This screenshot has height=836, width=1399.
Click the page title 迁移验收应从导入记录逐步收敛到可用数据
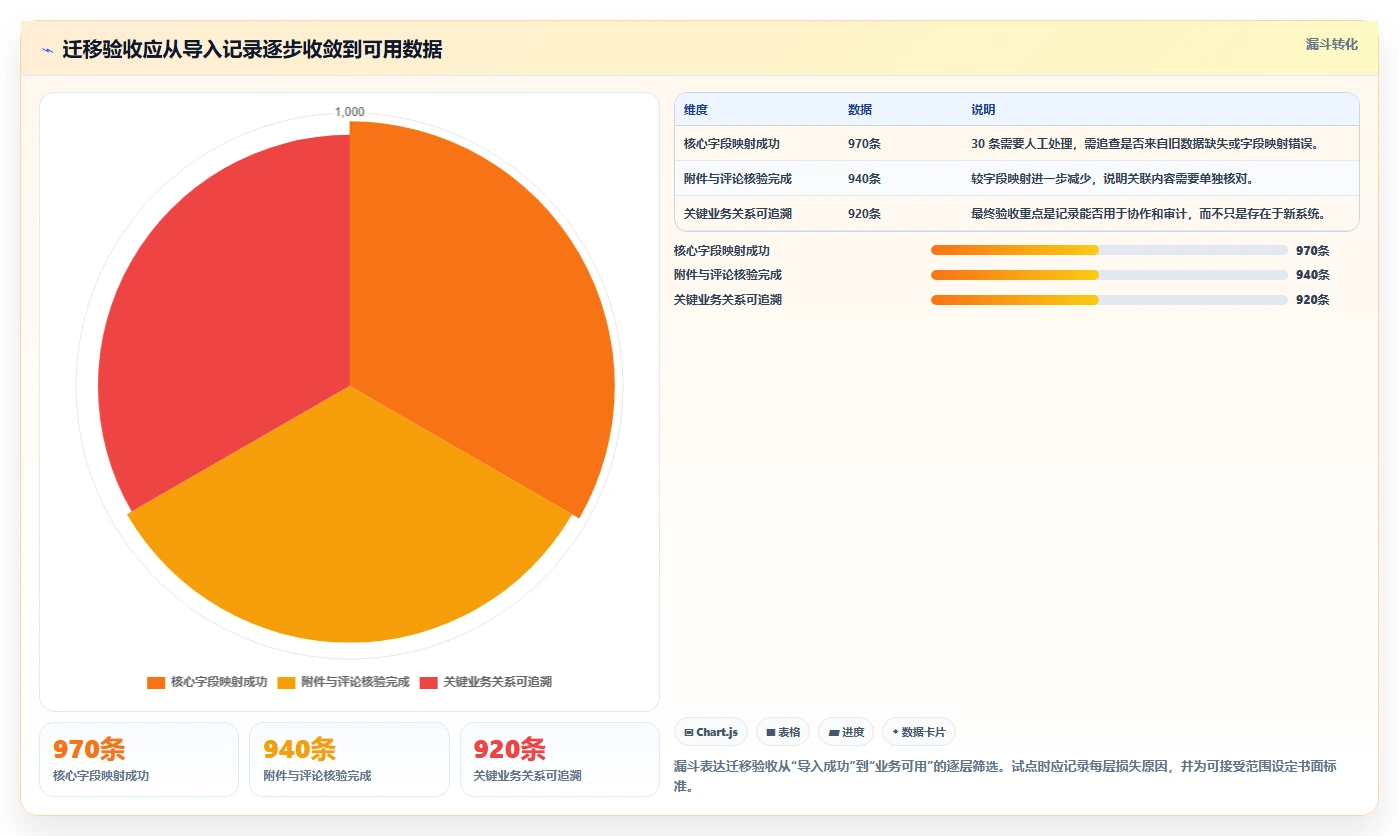(252, 50)
